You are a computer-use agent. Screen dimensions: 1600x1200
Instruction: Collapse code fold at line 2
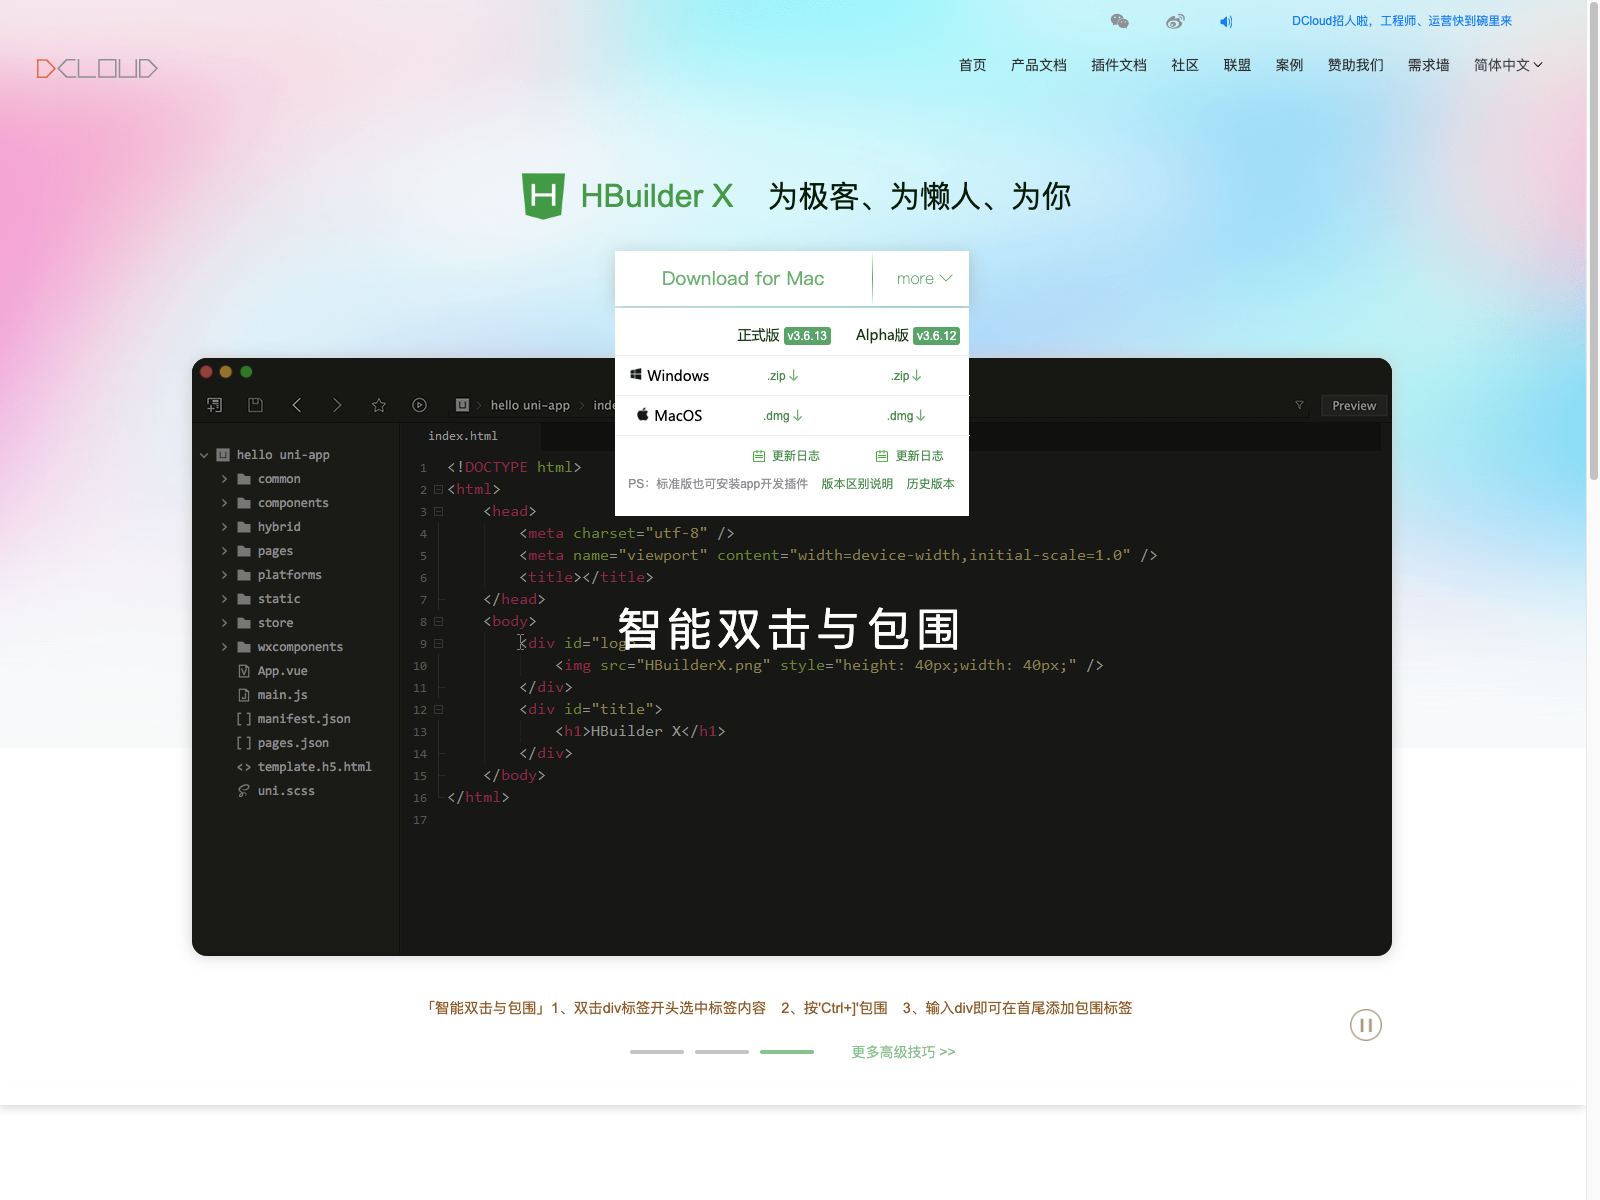[438, 489]
